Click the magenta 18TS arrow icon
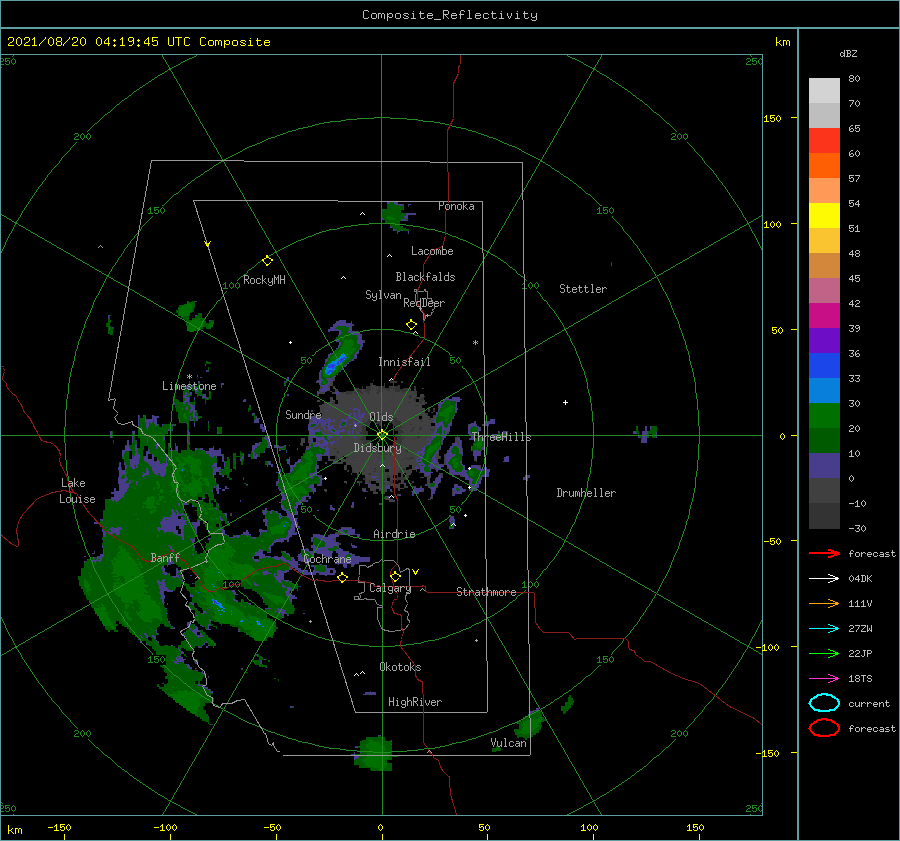 (824, 679)
